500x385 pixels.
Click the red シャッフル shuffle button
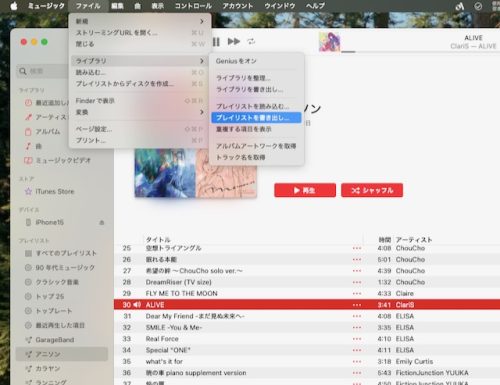click(372, 190)
